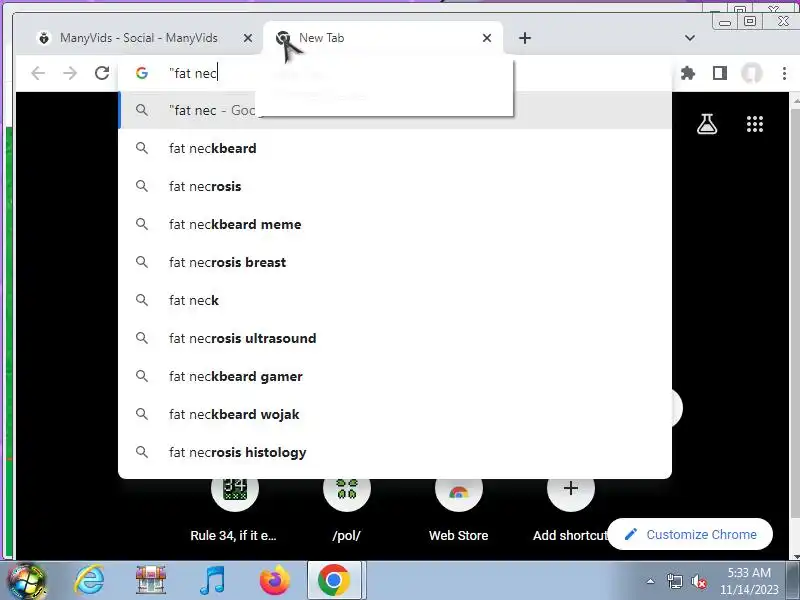
Task: Open the Search Labs flask icon
Action: pos(707,124)
